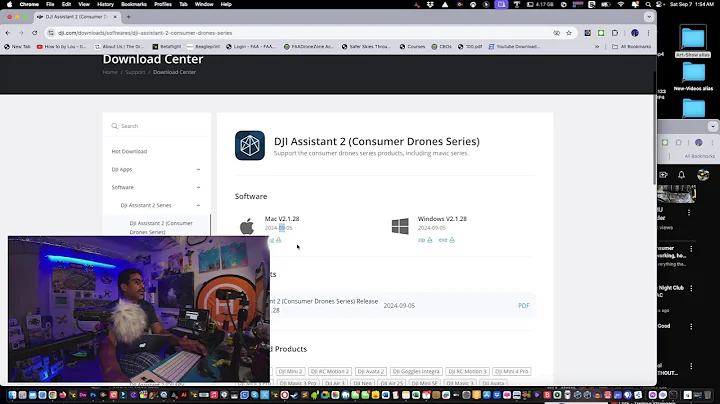The height and width of the screenshot is (404, 720).
Task: Open the YouTube account avatar
Action: [703, 174]
